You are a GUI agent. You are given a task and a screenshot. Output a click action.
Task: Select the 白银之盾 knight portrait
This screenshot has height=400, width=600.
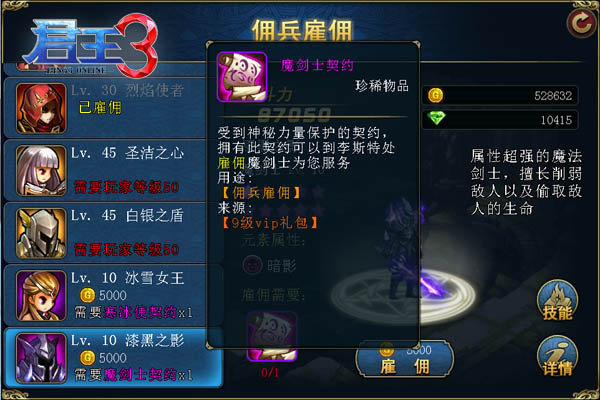[41, 233]
